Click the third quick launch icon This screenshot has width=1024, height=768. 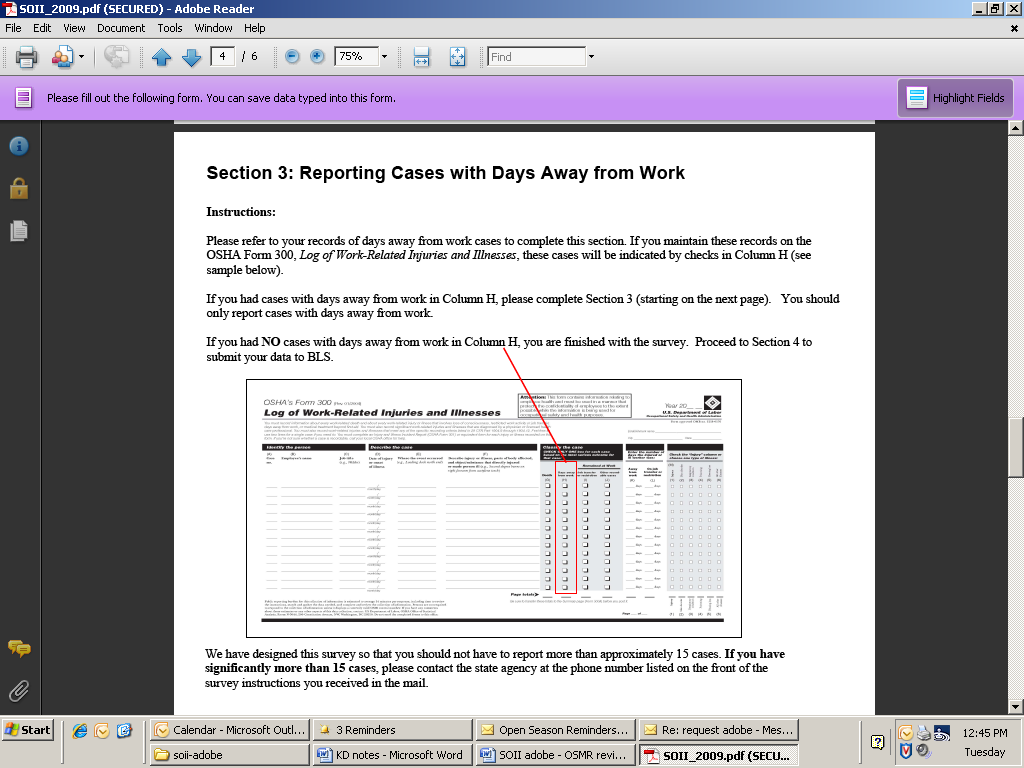point(124,730)
